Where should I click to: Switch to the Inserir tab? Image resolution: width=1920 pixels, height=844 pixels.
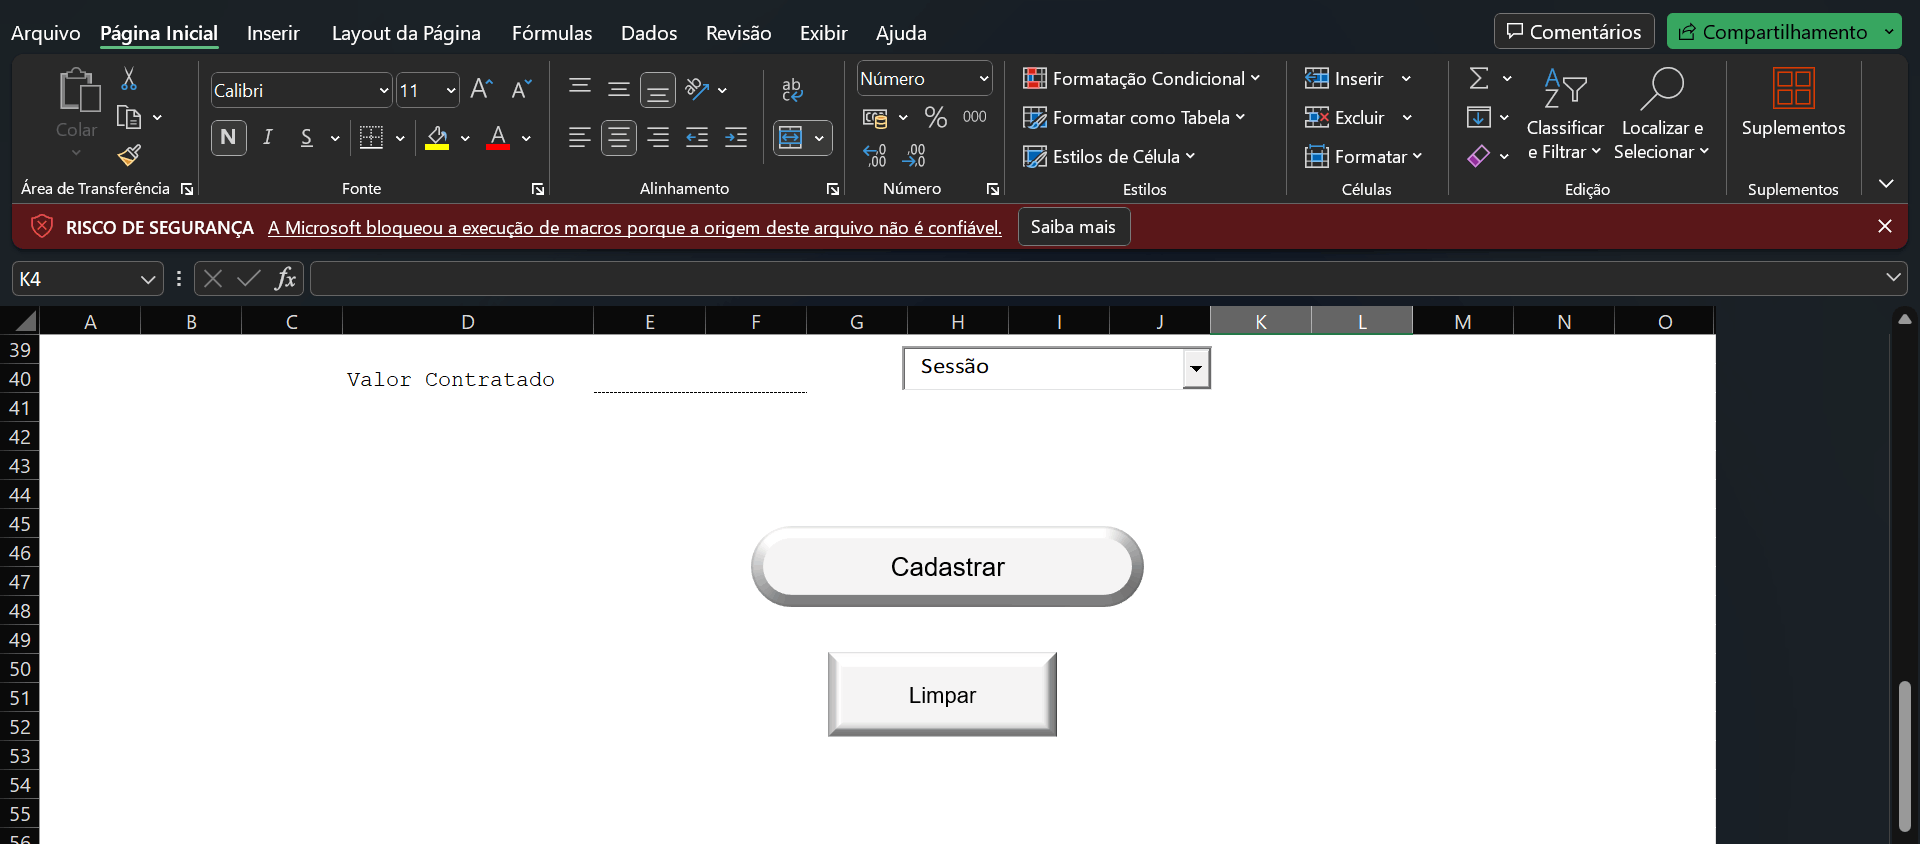[x=273, y=33]
